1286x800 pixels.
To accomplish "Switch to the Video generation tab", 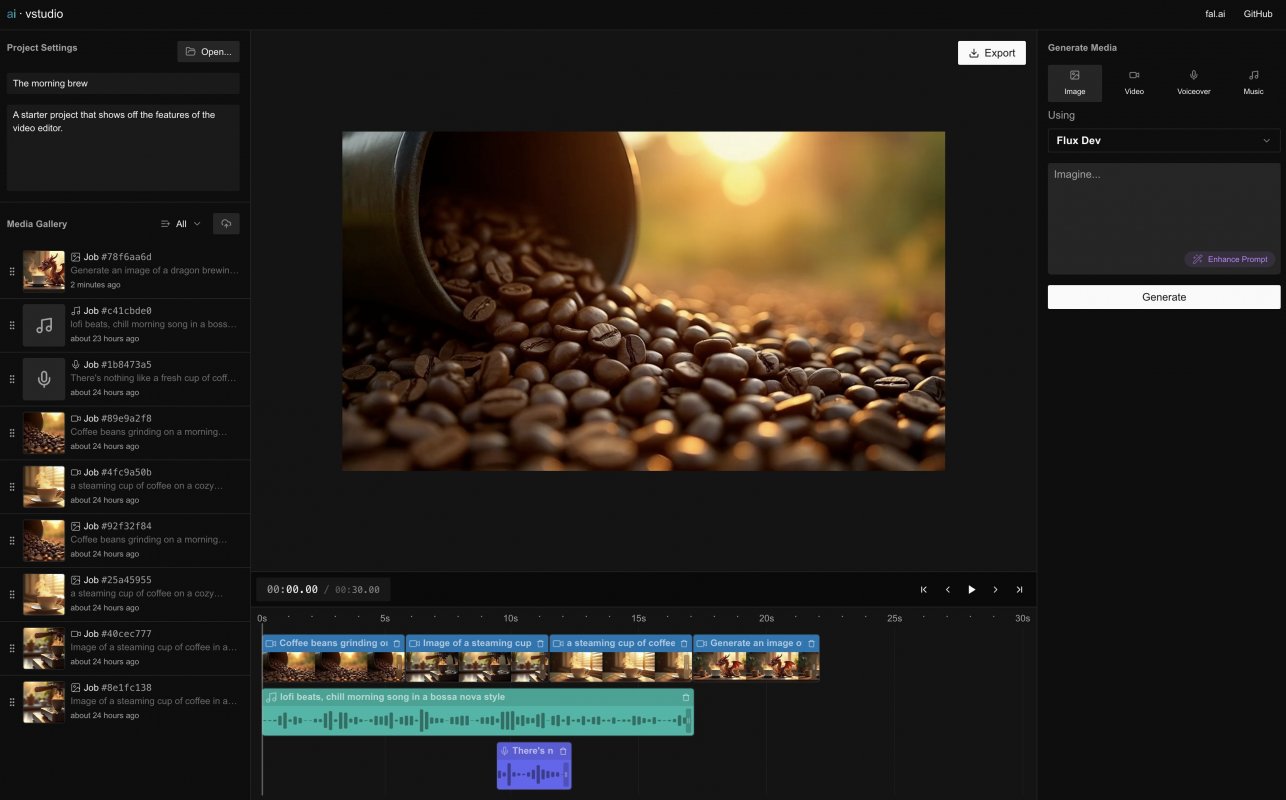I will coord(1133,82).
